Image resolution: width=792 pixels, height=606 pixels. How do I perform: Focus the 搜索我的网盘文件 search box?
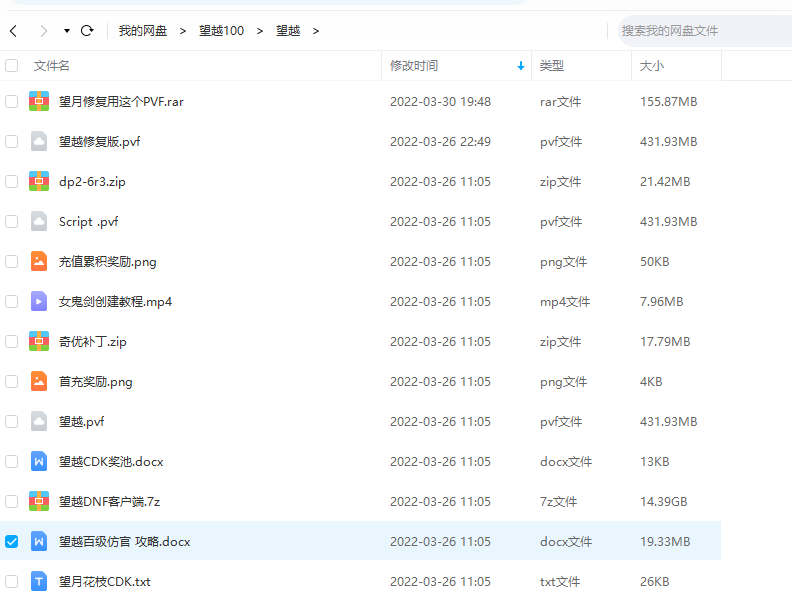click(705, 31)
